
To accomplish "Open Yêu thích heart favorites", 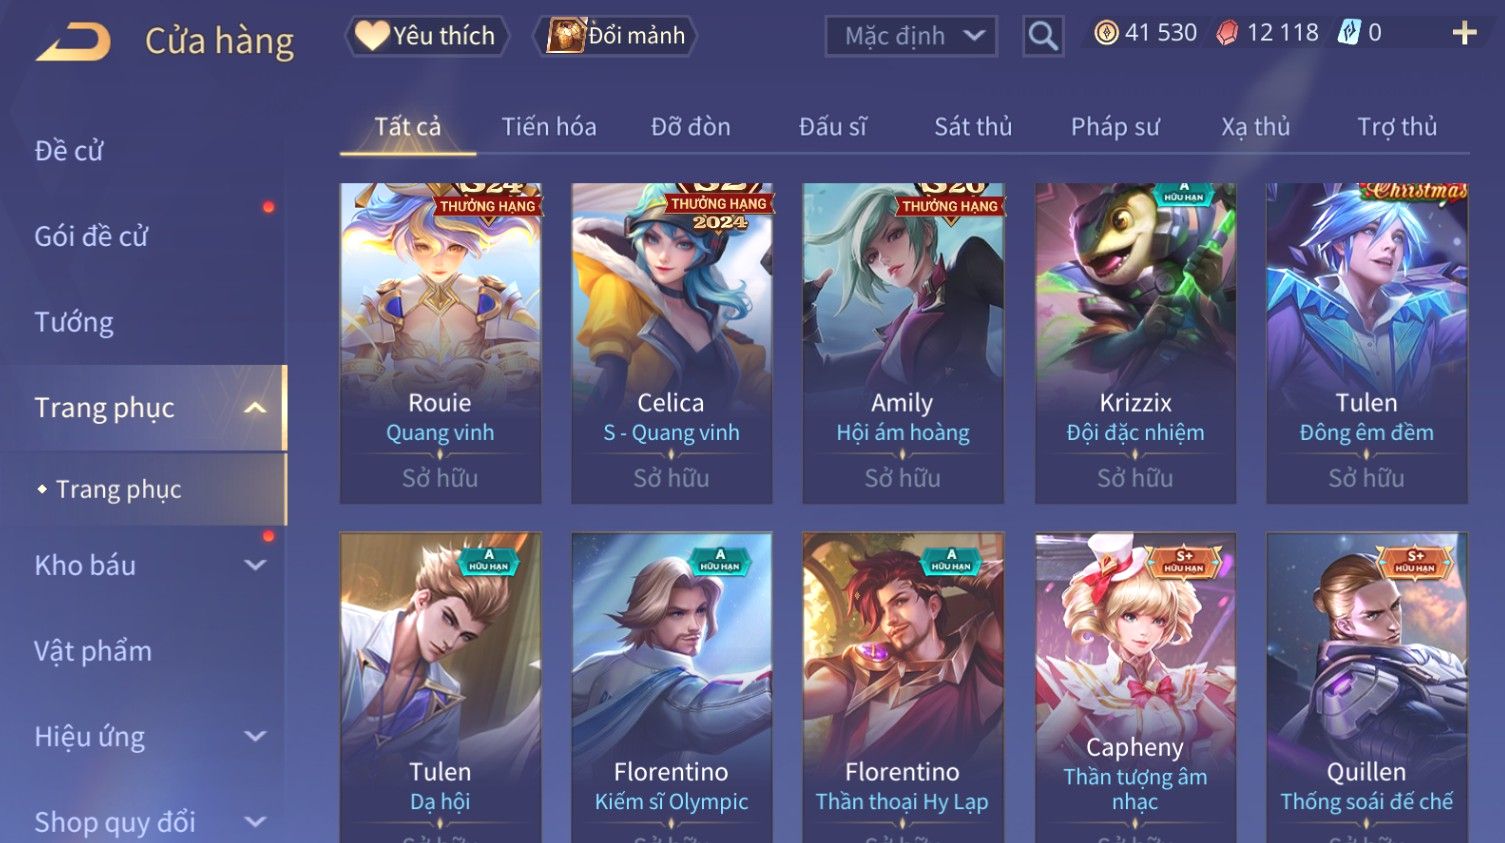I will coord(427,36).
